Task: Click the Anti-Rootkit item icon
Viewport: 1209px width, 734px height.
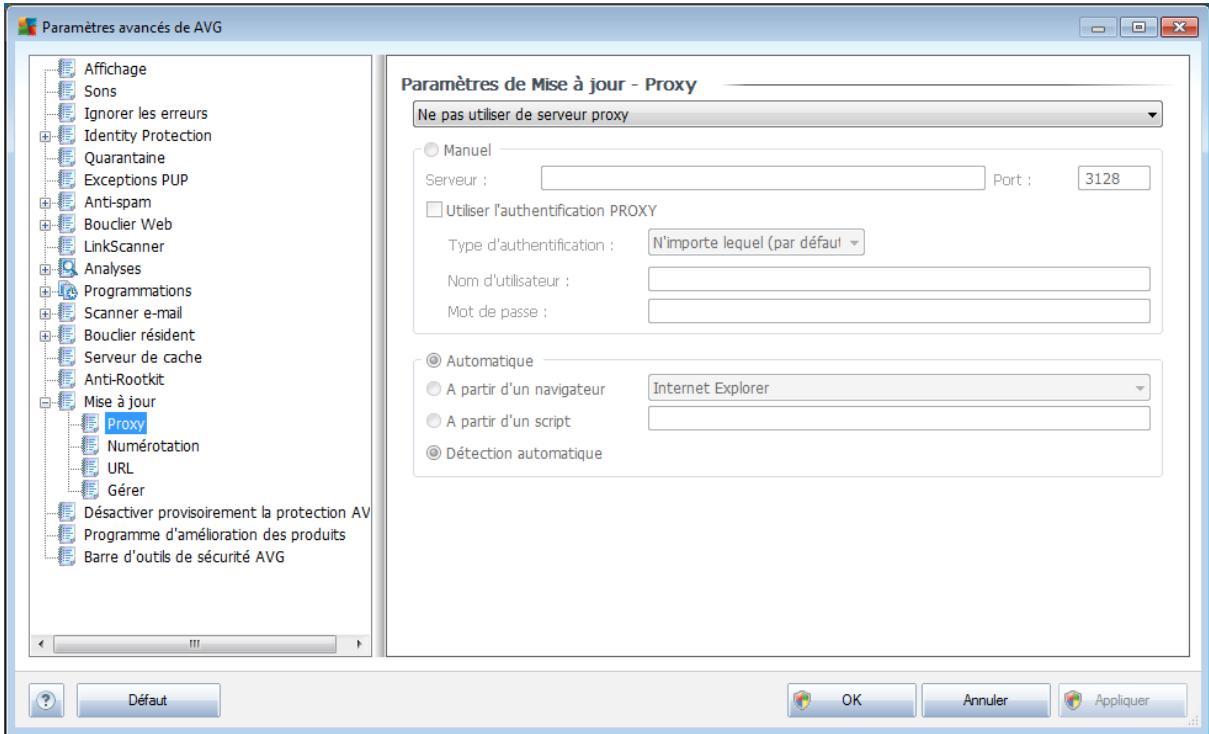Action: click(x=69, y=378)
